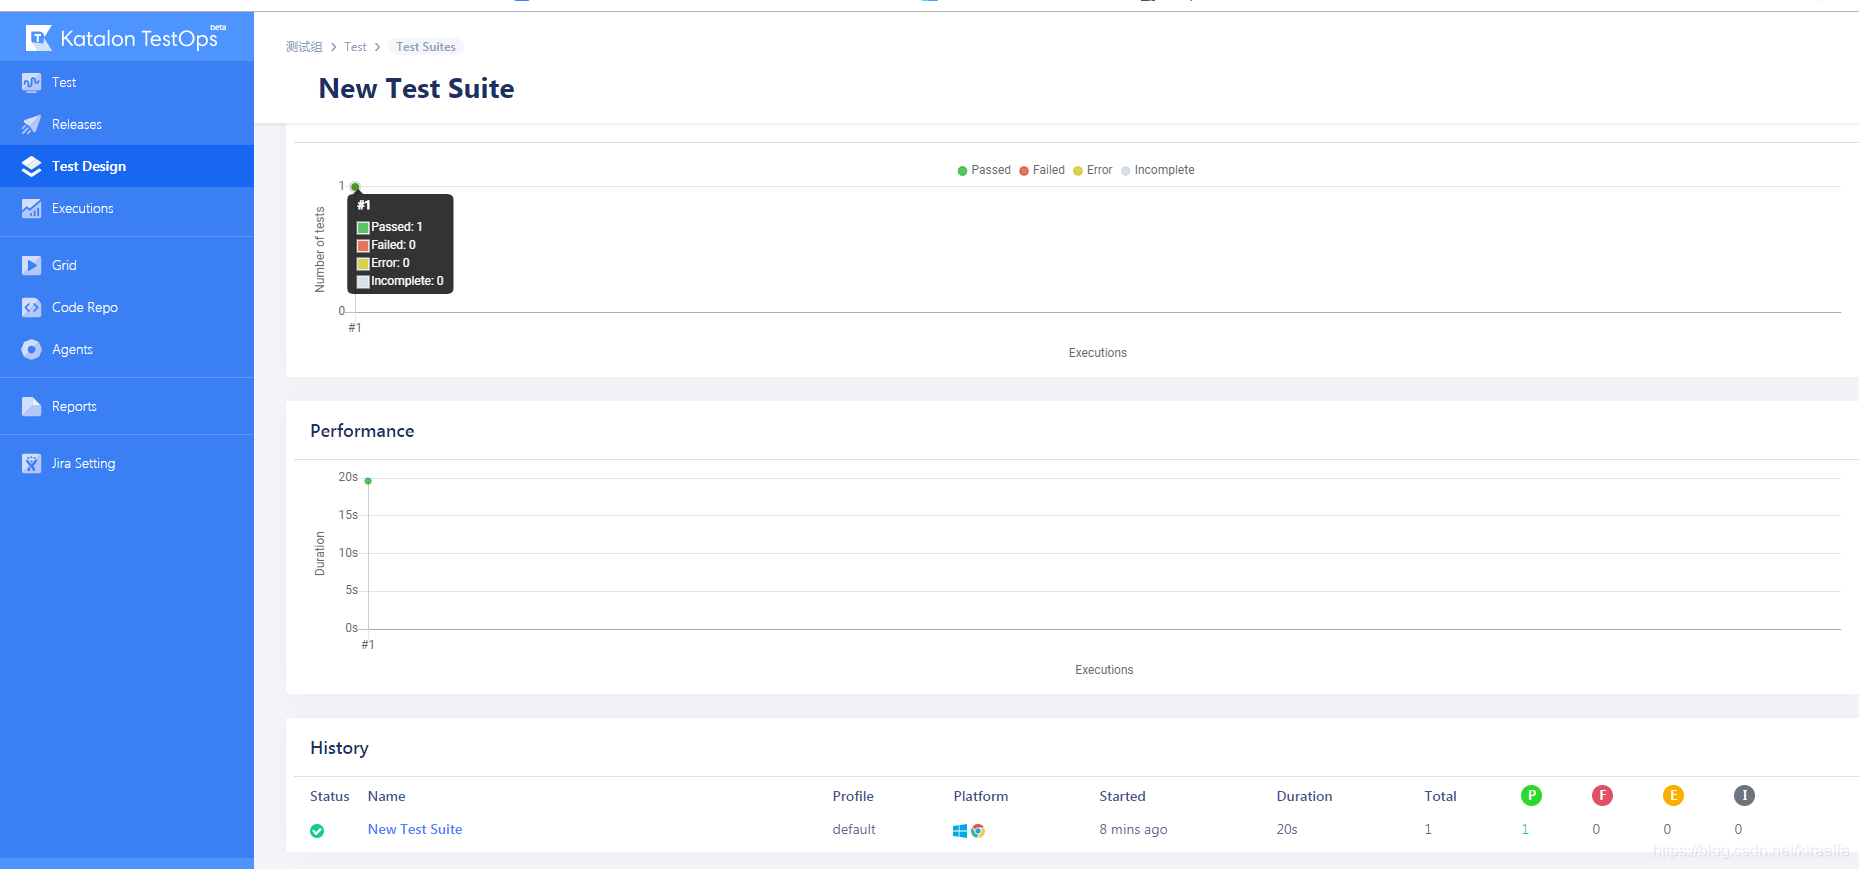Click the 20s data point on Performance chart
1859x869 pixels.
click(x=368, y=481)
